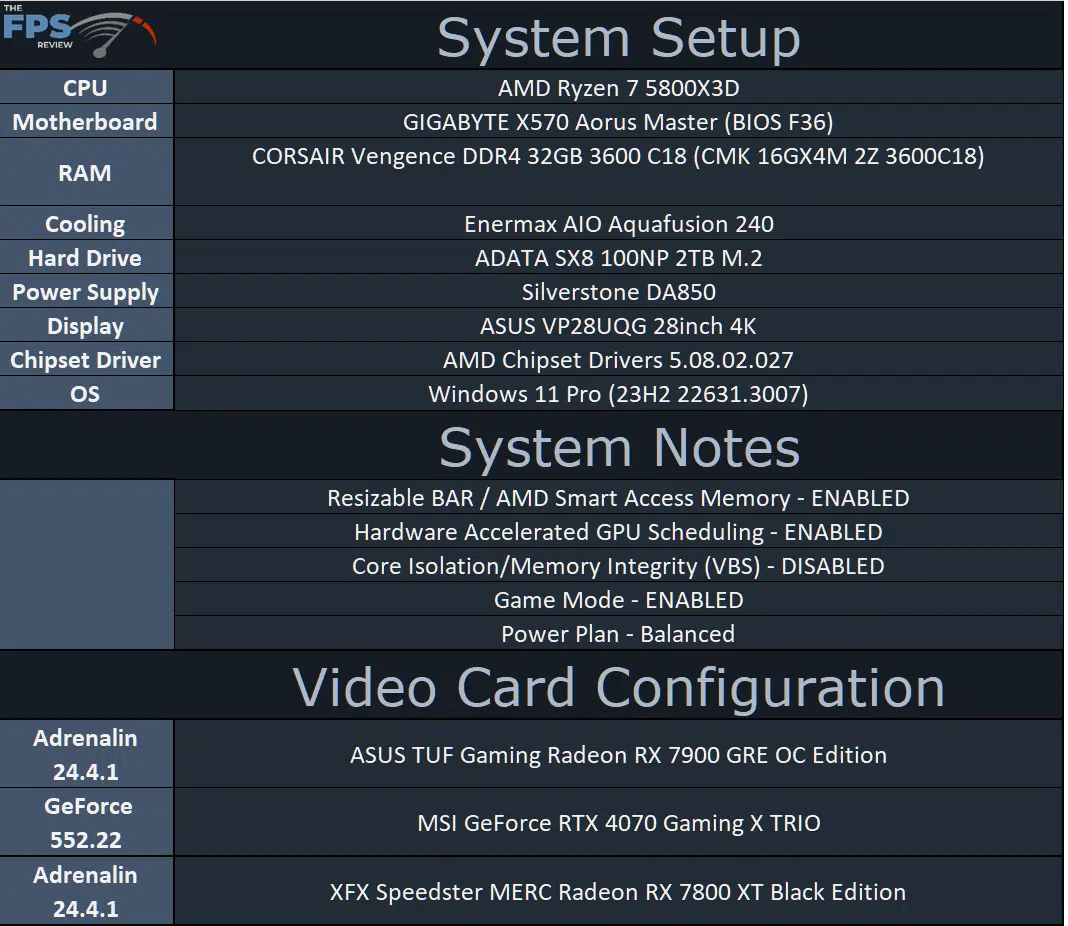1068x926 pixels.
Task: Click the CORSAIR Vengence DDR4 entry
Action: click(x=618, y=157)
